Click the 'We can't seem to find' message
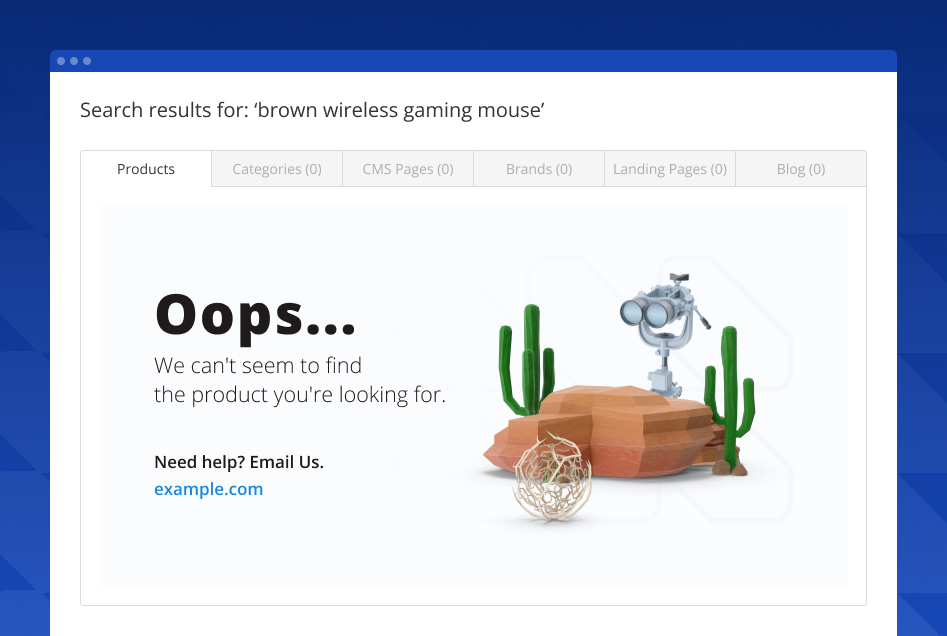This screenshot has width=947, height=636. pyautogui.click(x=258, y=365)
